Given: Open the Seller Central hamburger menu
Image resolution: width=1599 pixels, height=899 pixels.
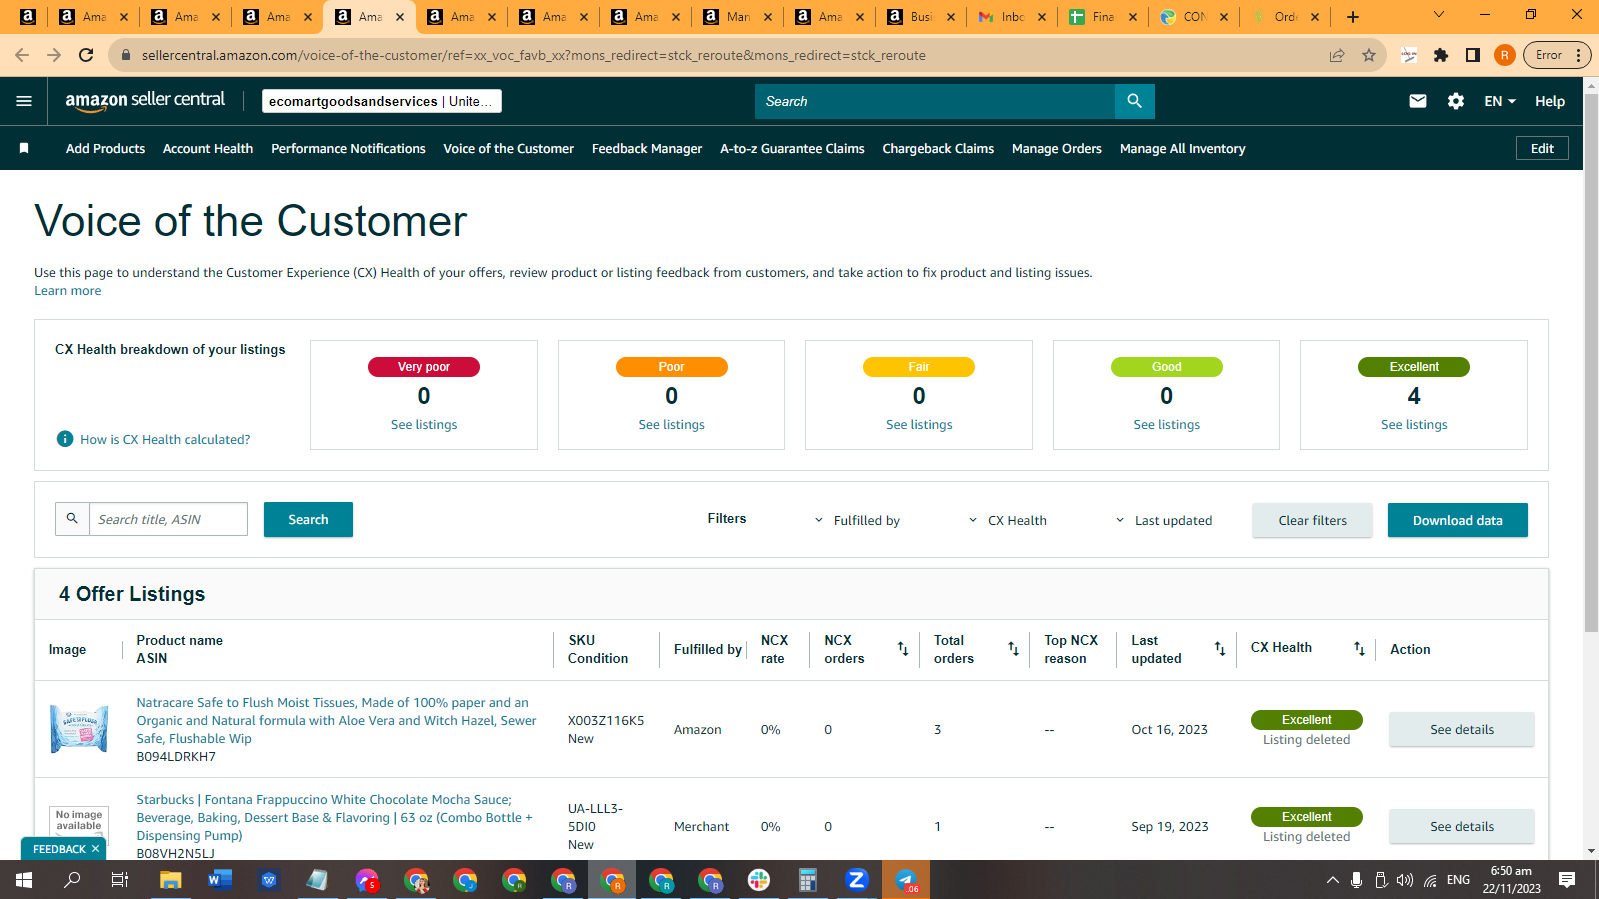Looking at the screenshot, I should (24, 101).
